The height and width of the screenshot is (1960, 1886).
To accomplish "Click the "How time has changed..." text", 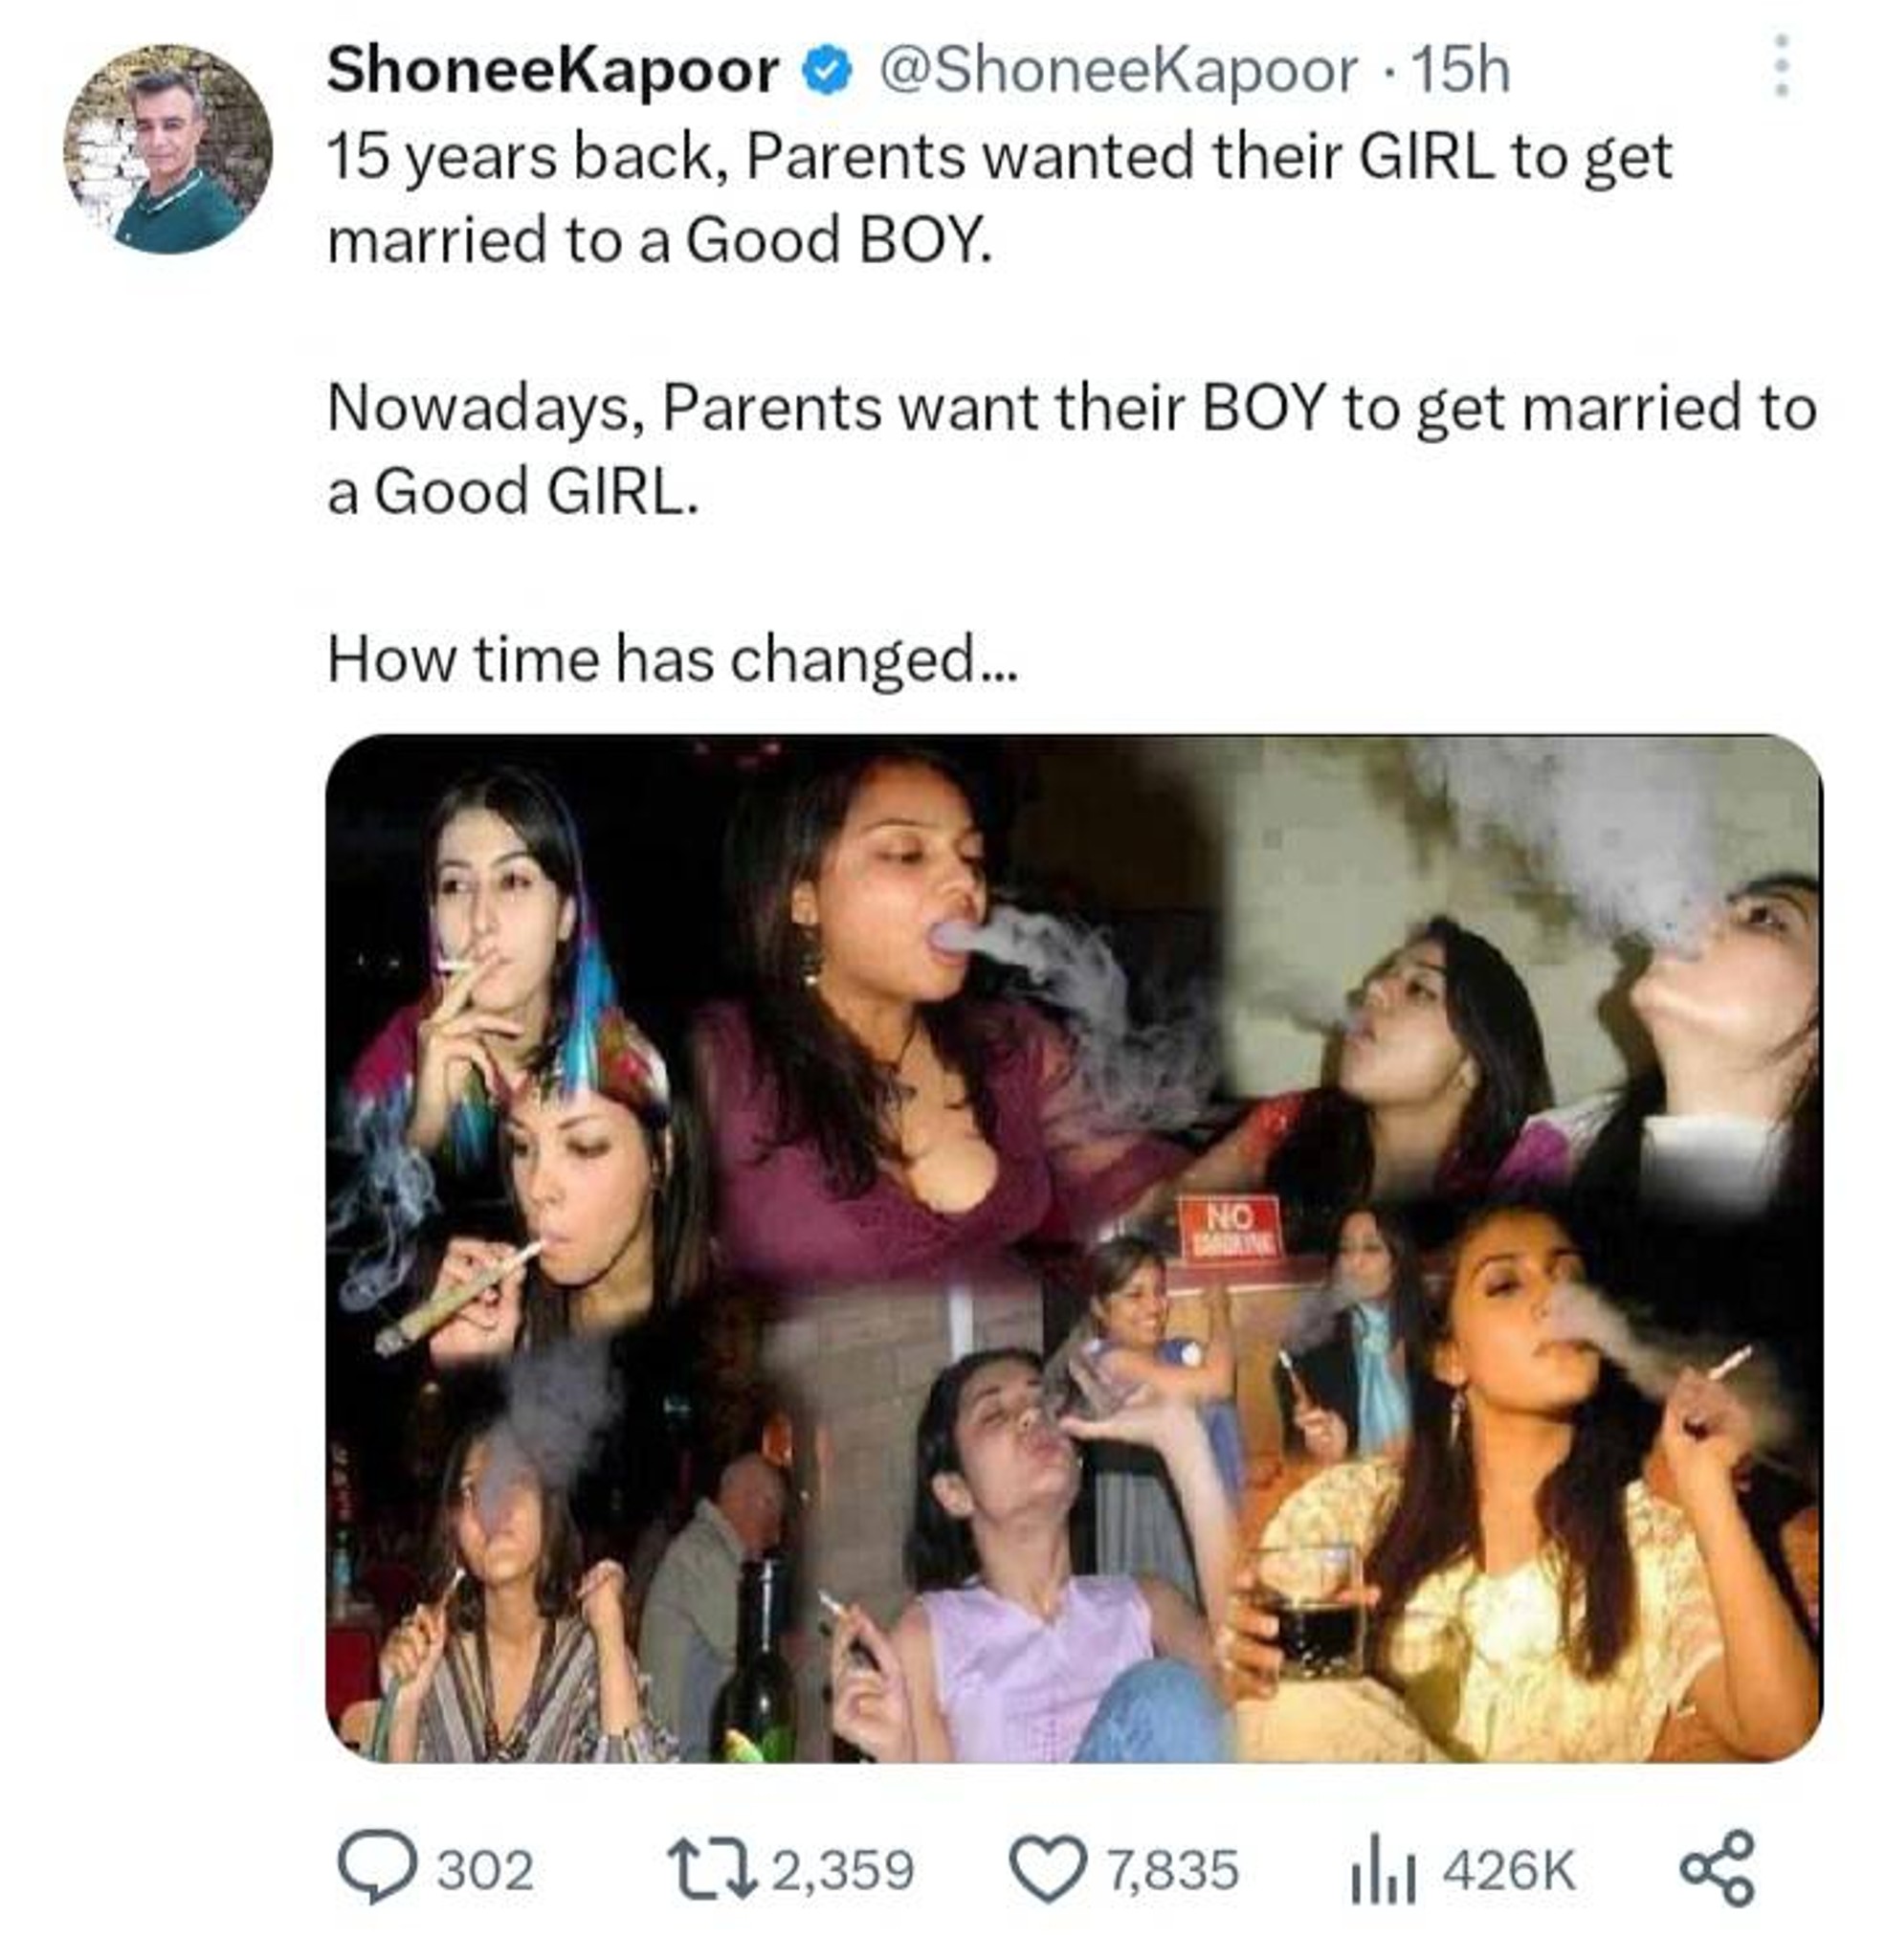I will click(x=672, y=660).
